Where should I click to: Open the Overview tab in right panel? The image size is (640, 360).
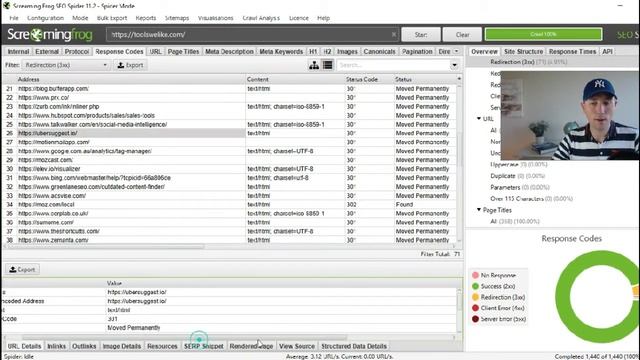tap(484, 51)
